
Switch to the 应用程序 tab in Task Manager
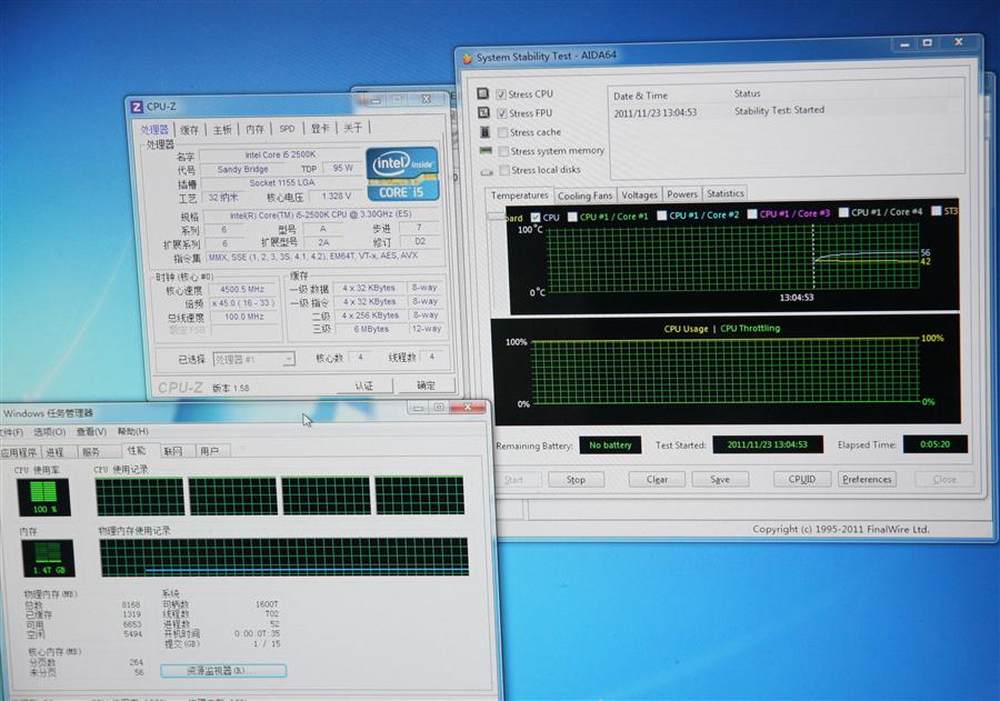click(19, 452)
